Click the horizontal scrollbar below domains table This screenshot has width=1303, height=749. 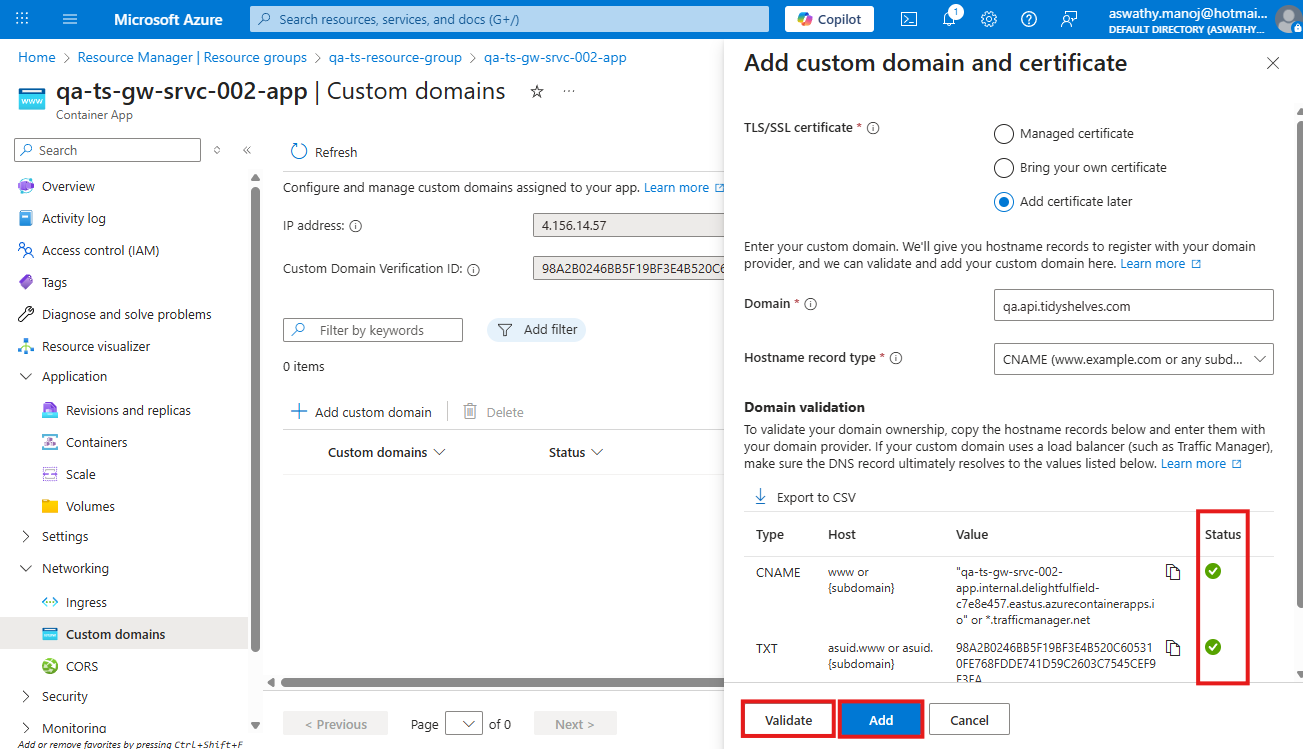(x=504, y=683)
